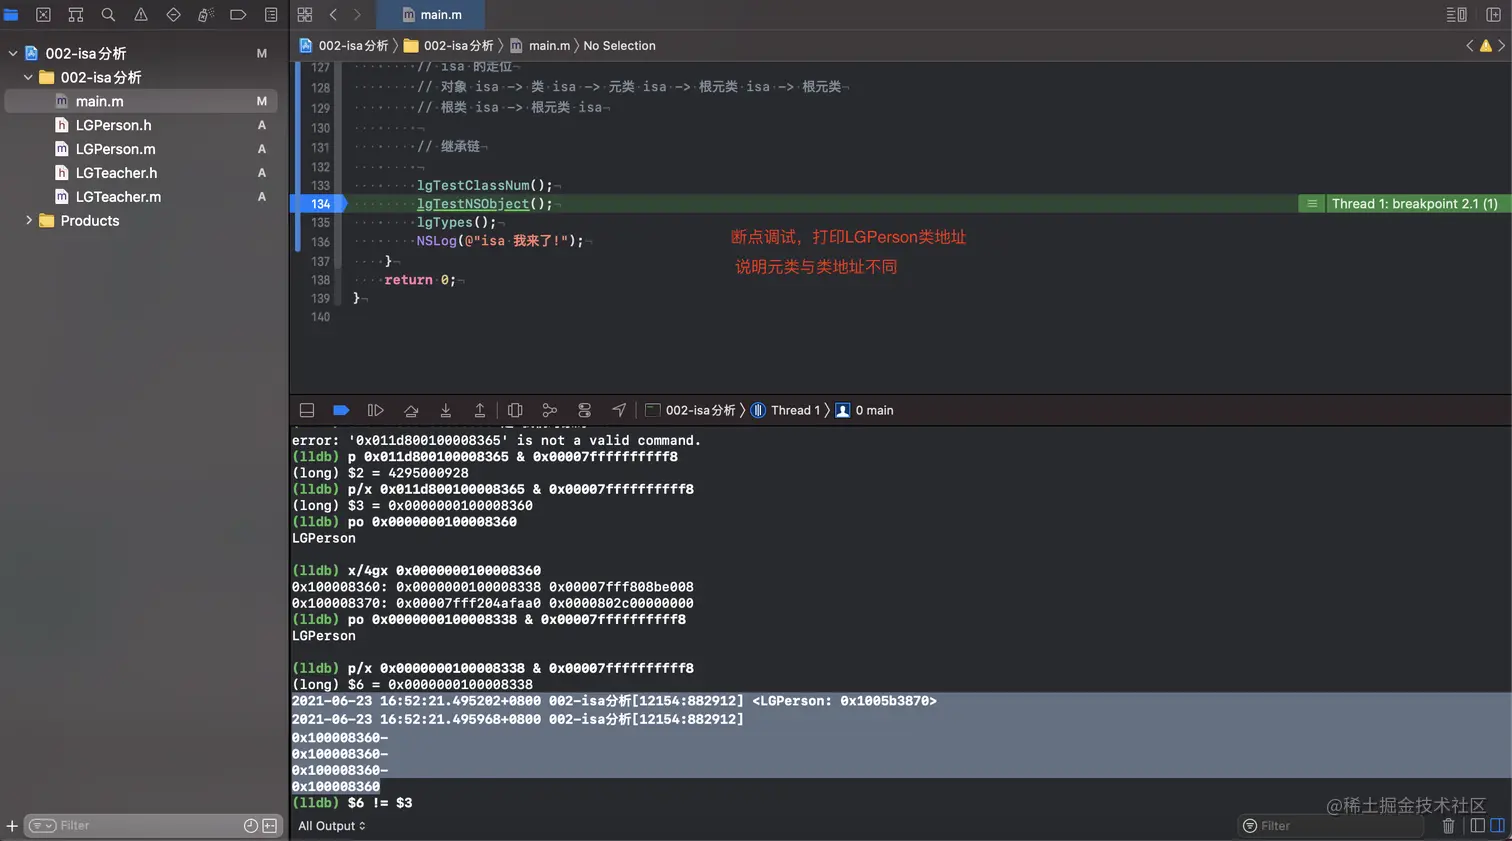Viewport: 1512px width, 841px height.
Task: Open the Test navigator
Action: click(173, 15)
